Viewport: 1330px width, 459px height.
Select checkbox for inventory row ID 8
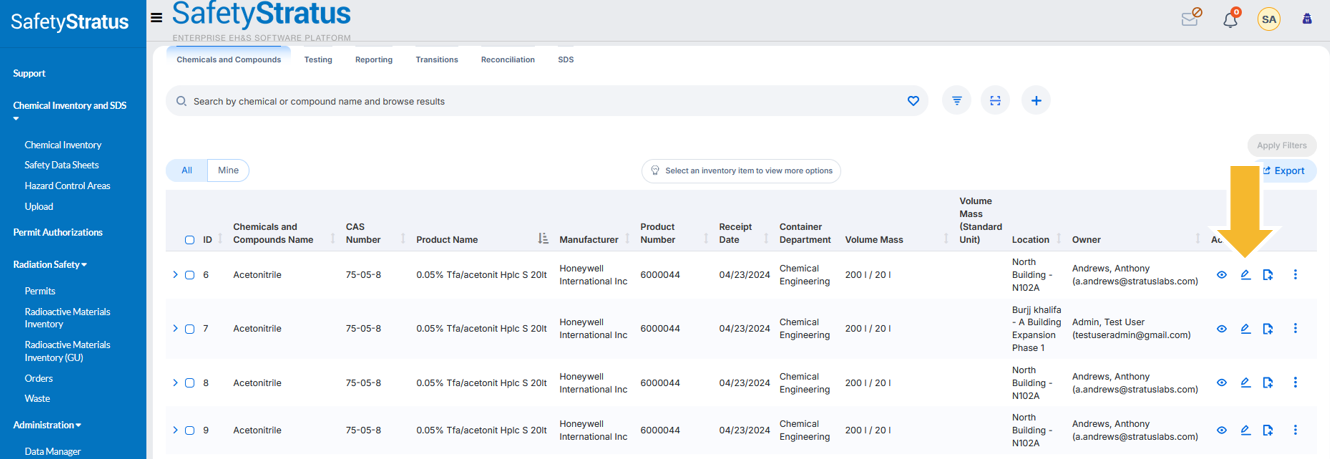point(190,383)
